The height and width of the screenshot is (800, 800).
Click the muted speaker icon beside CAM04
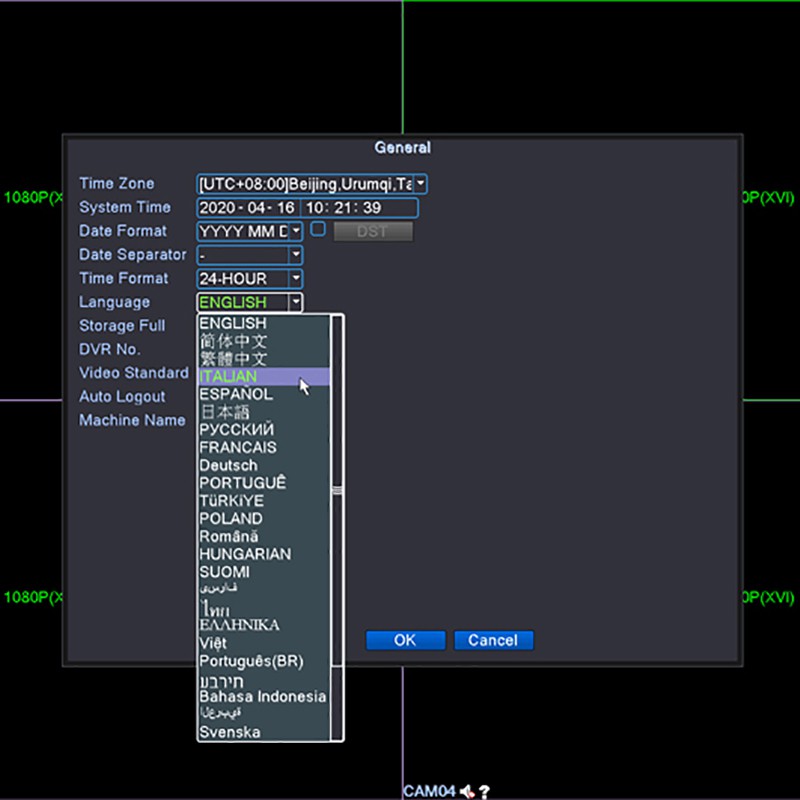coord(467,792)
